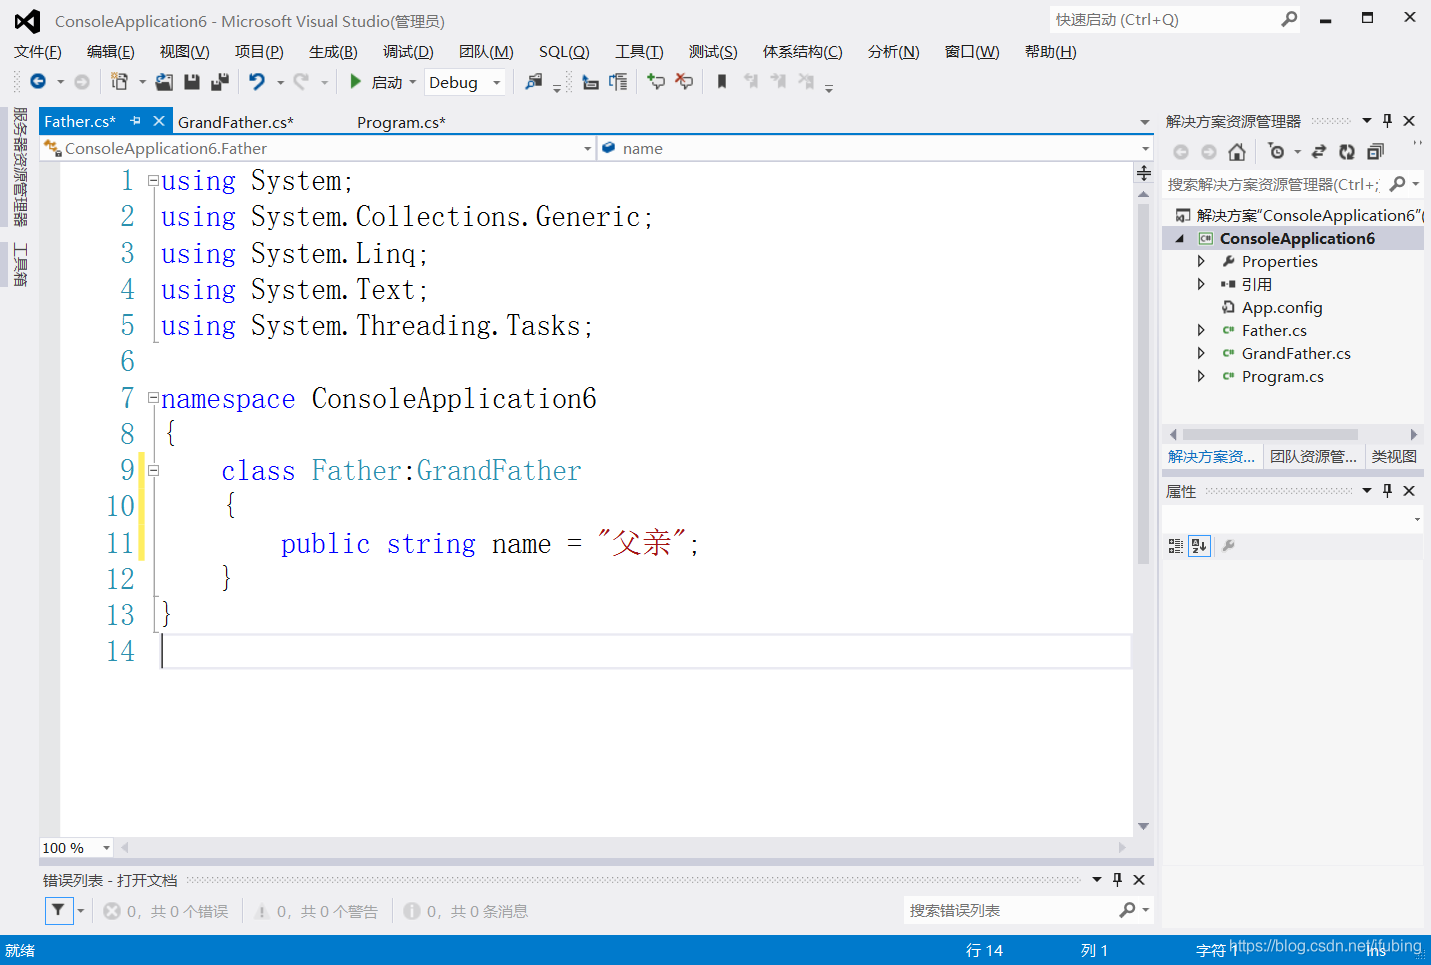Collapse the using directives outline block

pos(153,181)
